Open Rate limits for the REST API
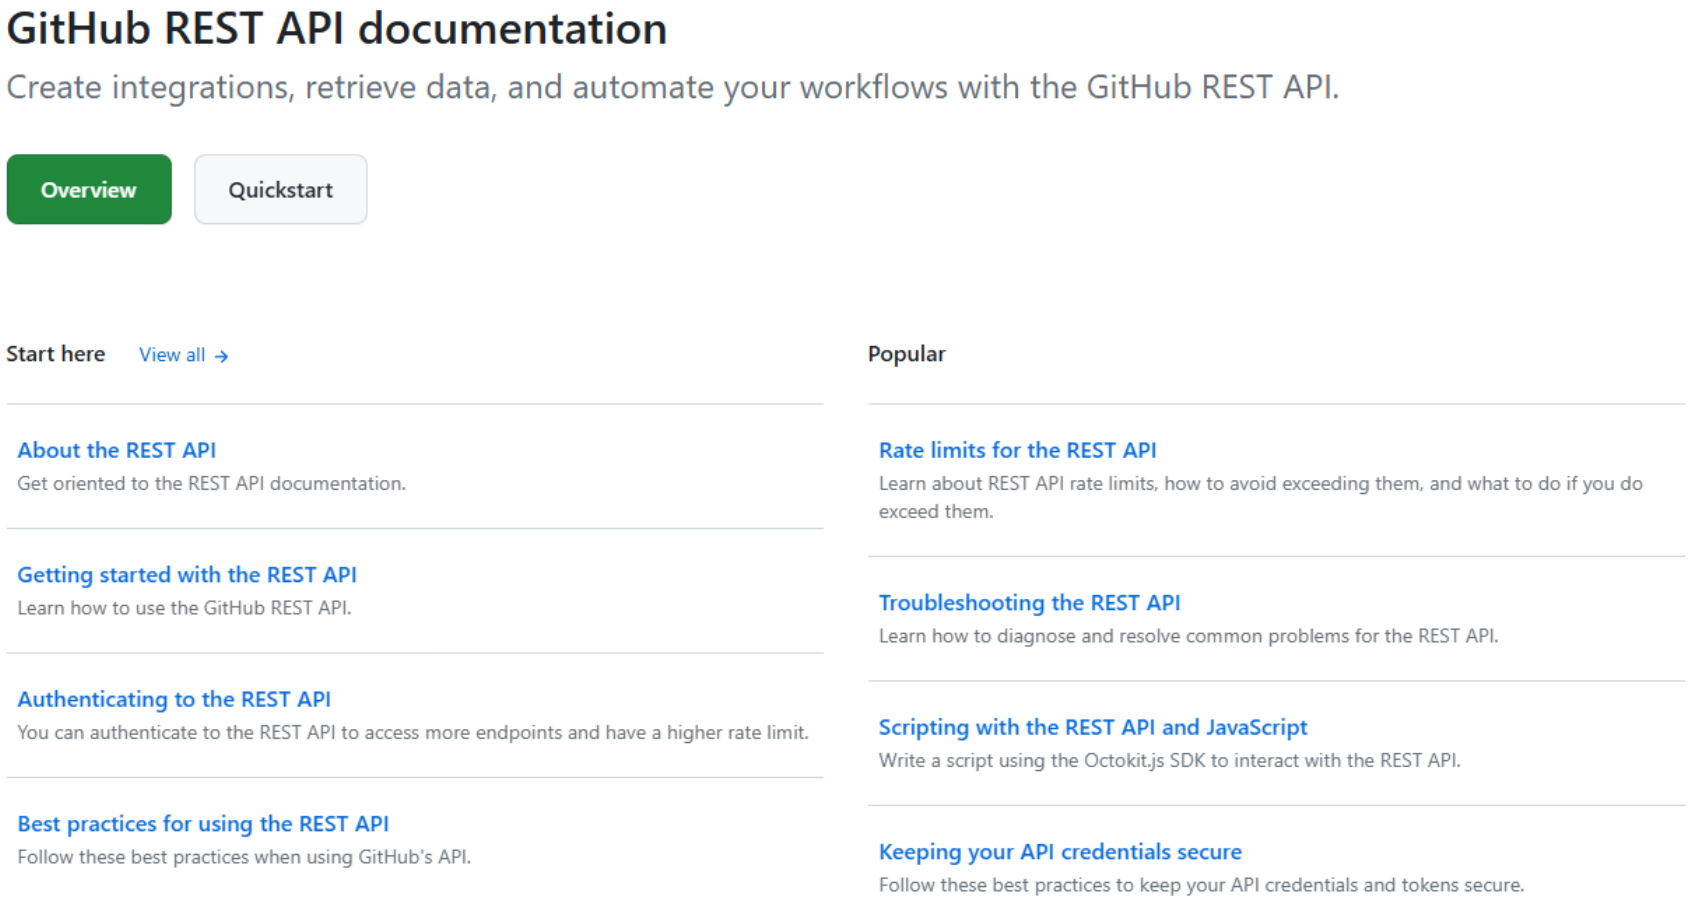Screen dimensions: 1706x922 point(1017,450)
